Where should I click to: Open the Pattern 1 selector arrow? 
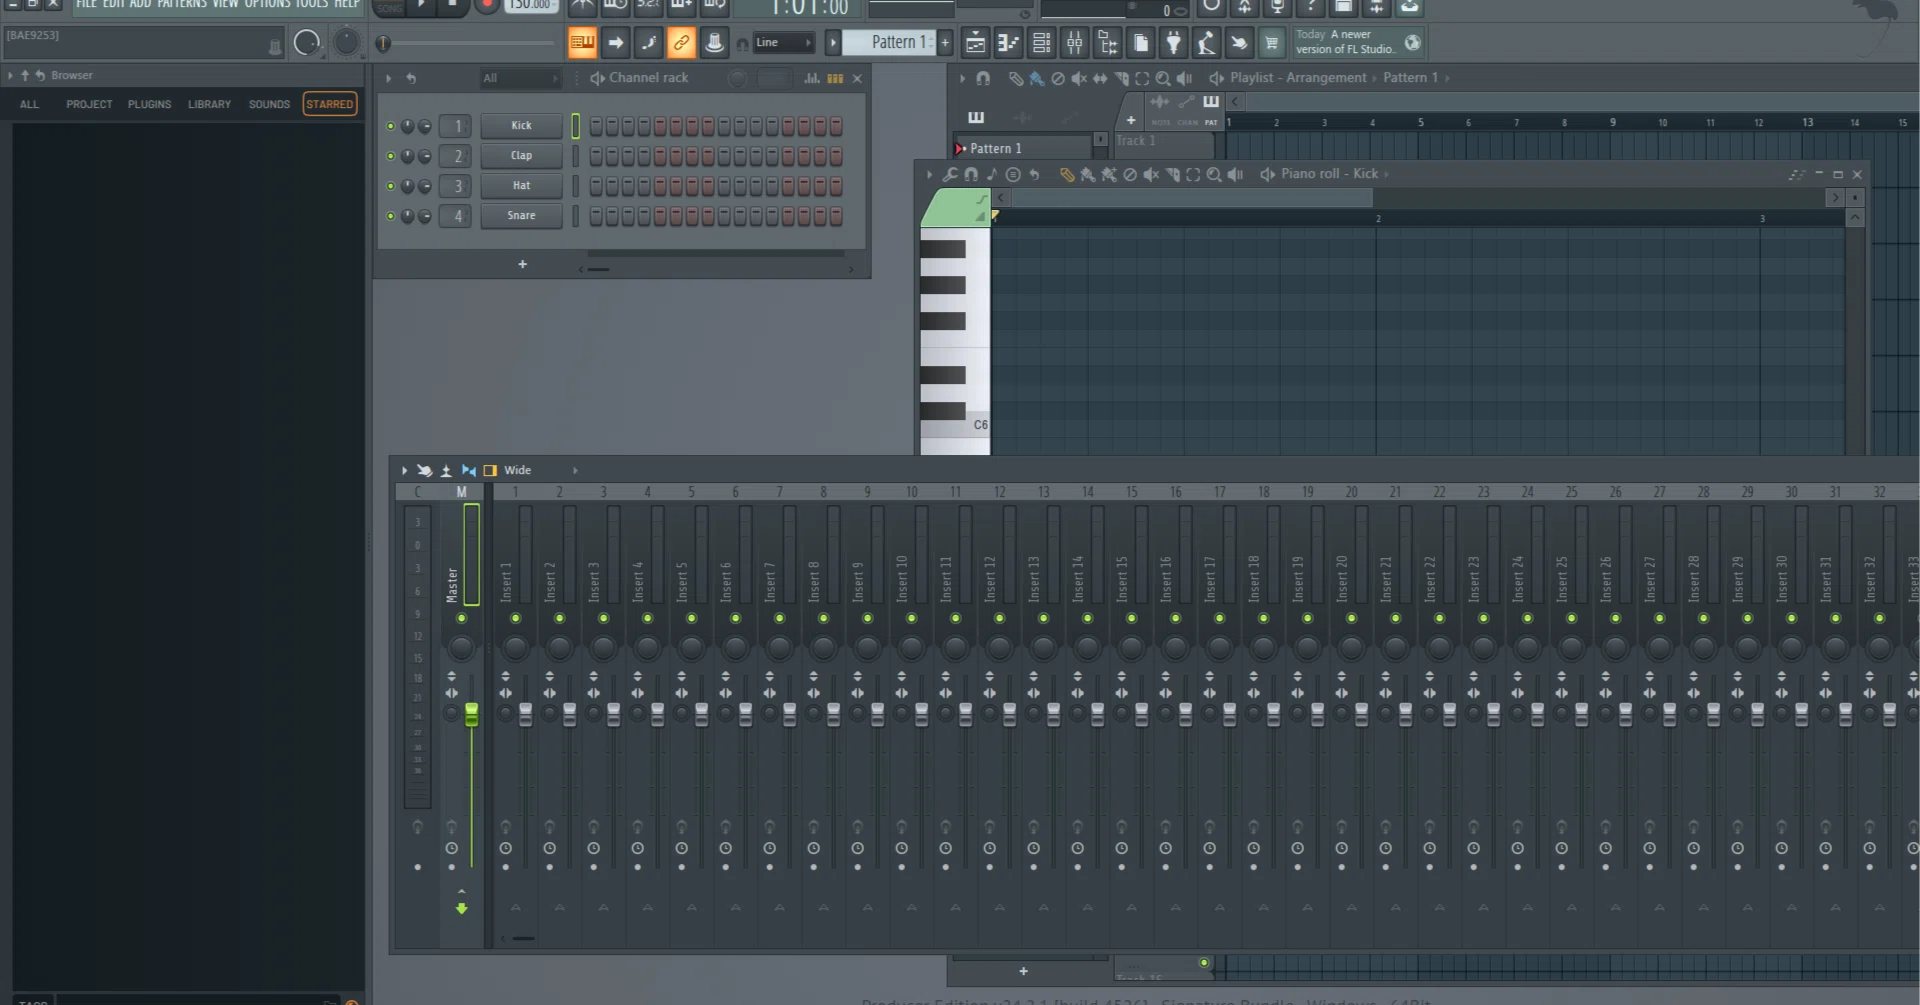(x=832, y=43)
